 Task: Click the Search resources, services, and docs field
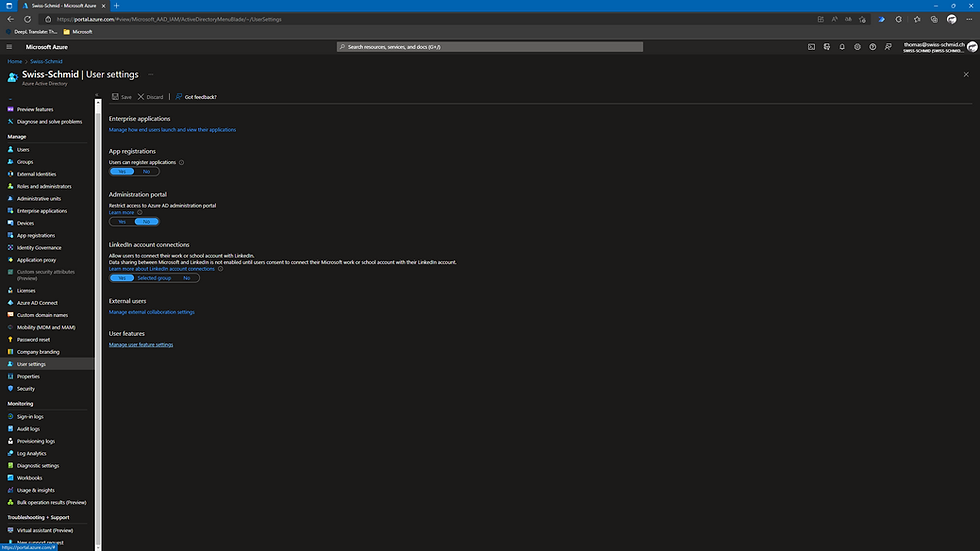[489, 47]
